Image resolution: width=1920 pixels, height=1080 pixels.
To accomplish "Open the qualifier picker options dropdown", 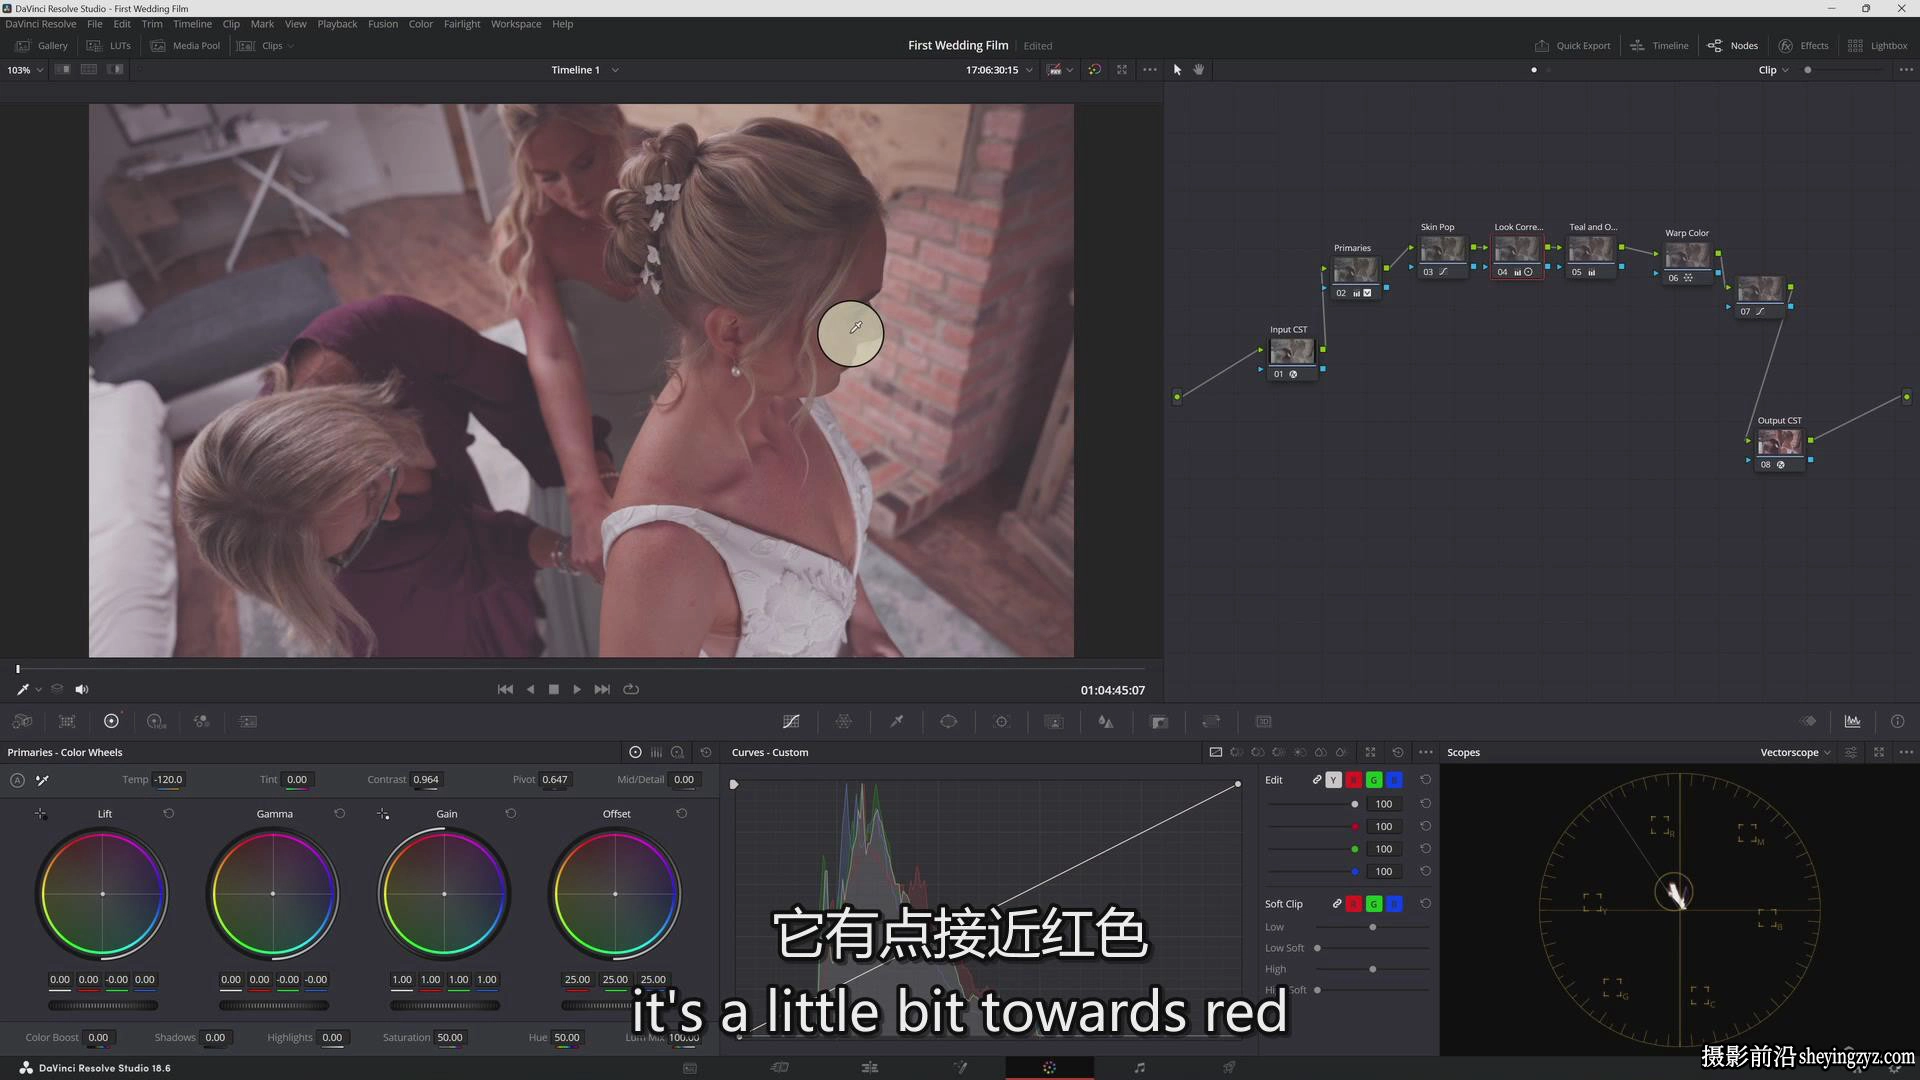I will click(x=39, y=689).
